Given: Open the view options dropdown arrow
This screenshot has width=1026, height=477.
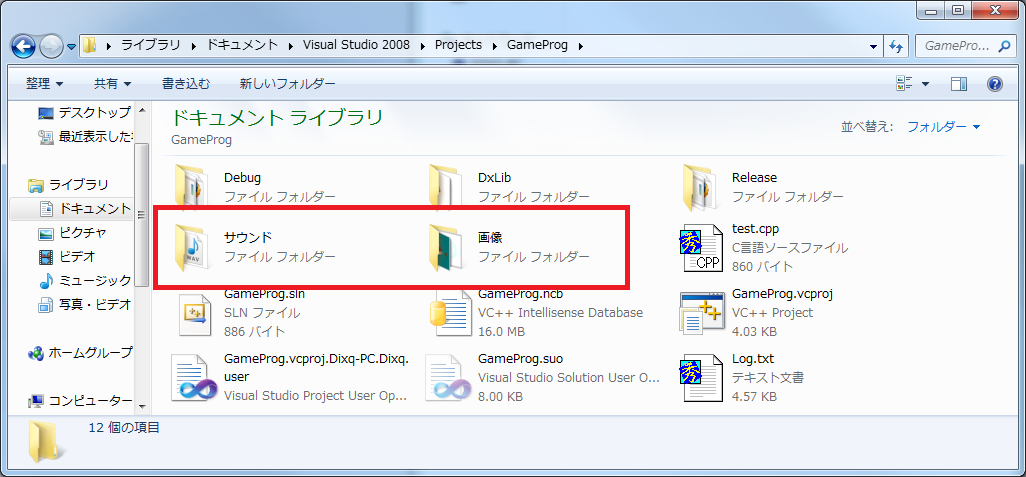Looking at the screenshot, I should (925, 84).
